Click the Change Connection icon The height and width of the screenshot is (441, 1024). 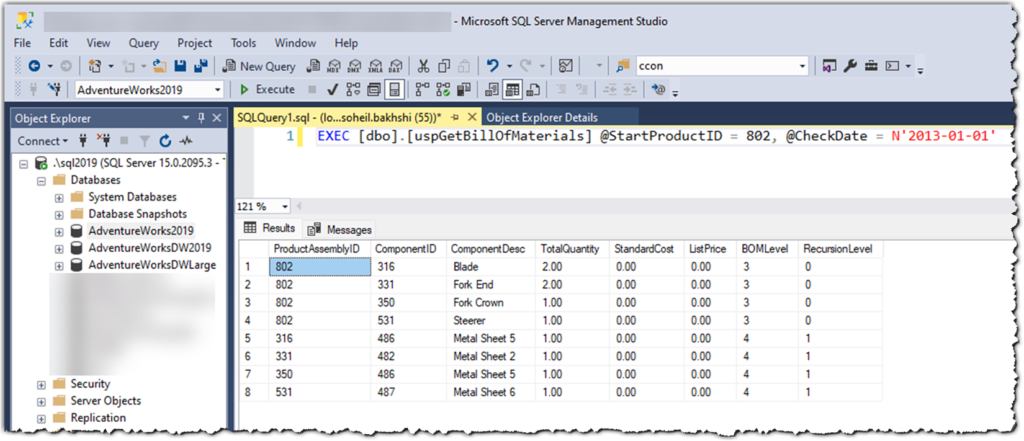tap(55, 89)
